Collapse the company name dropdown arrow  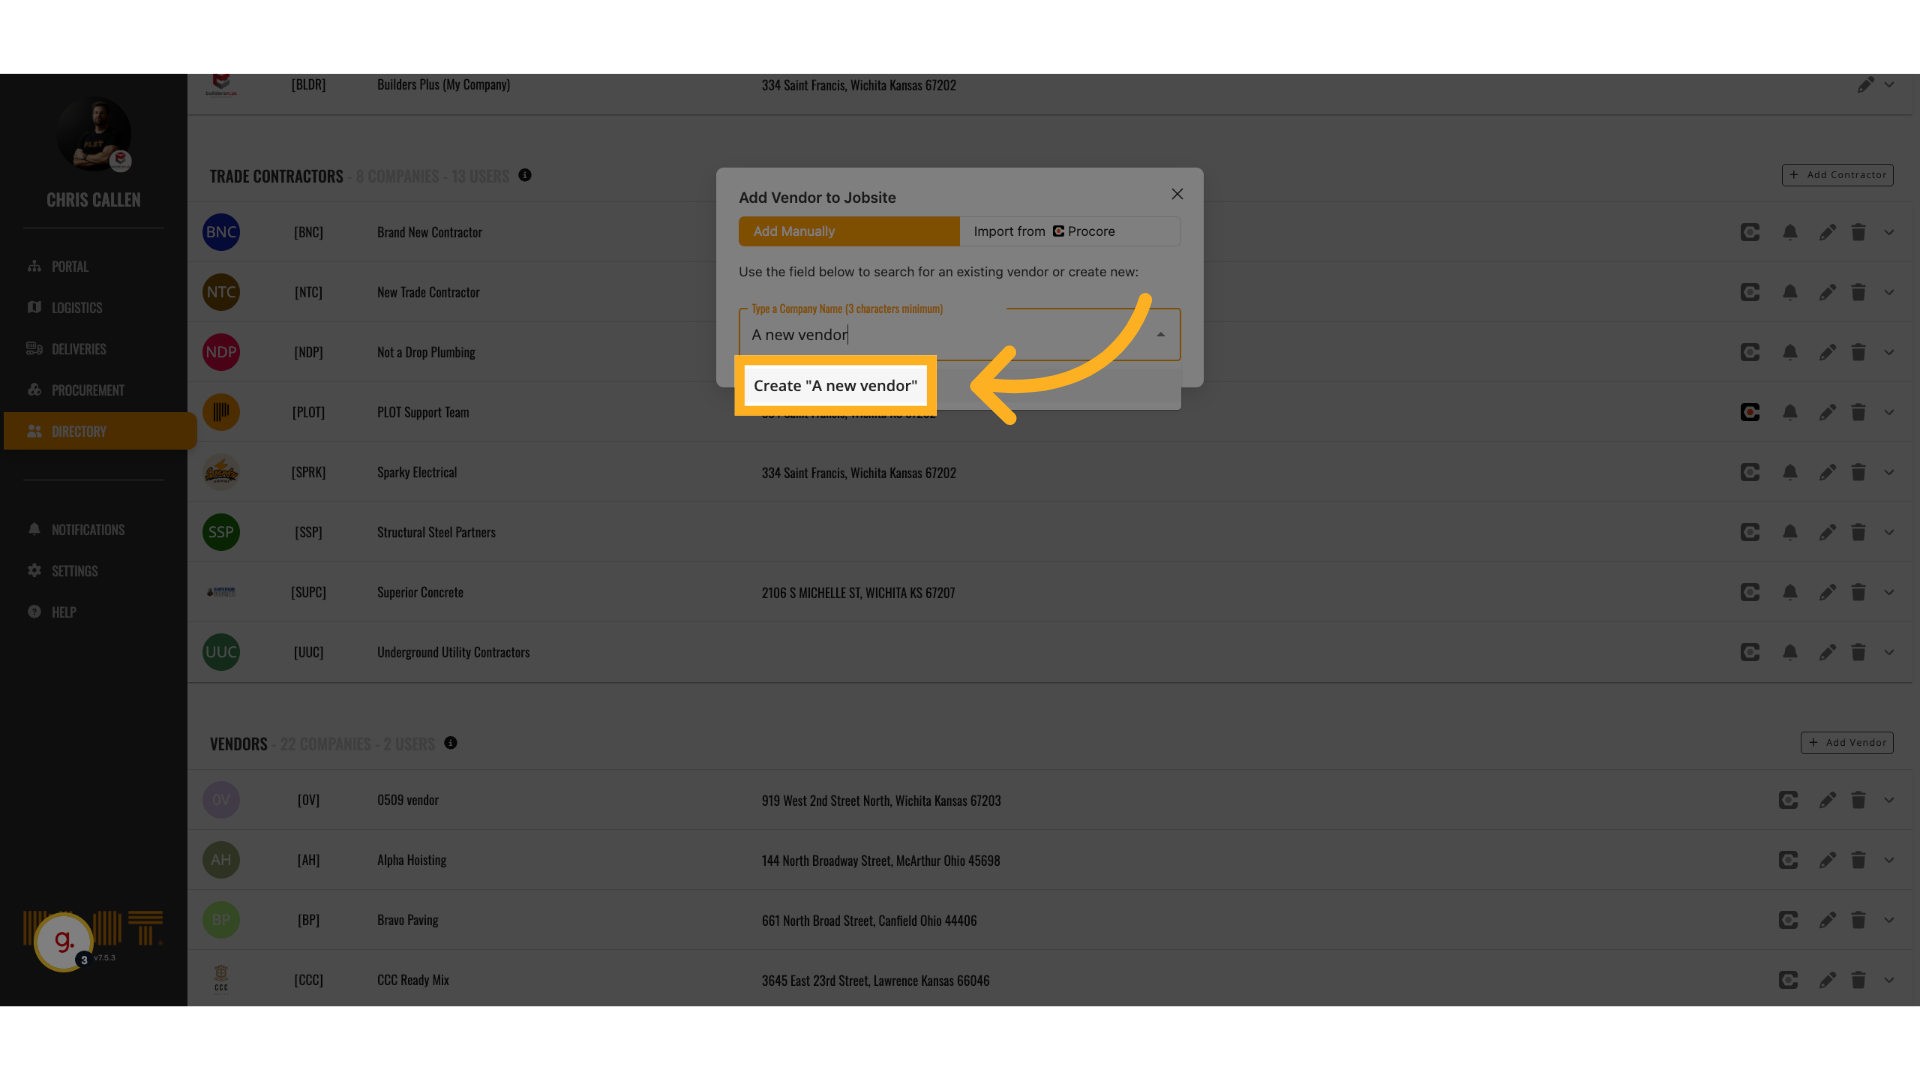coord(1160,335)
